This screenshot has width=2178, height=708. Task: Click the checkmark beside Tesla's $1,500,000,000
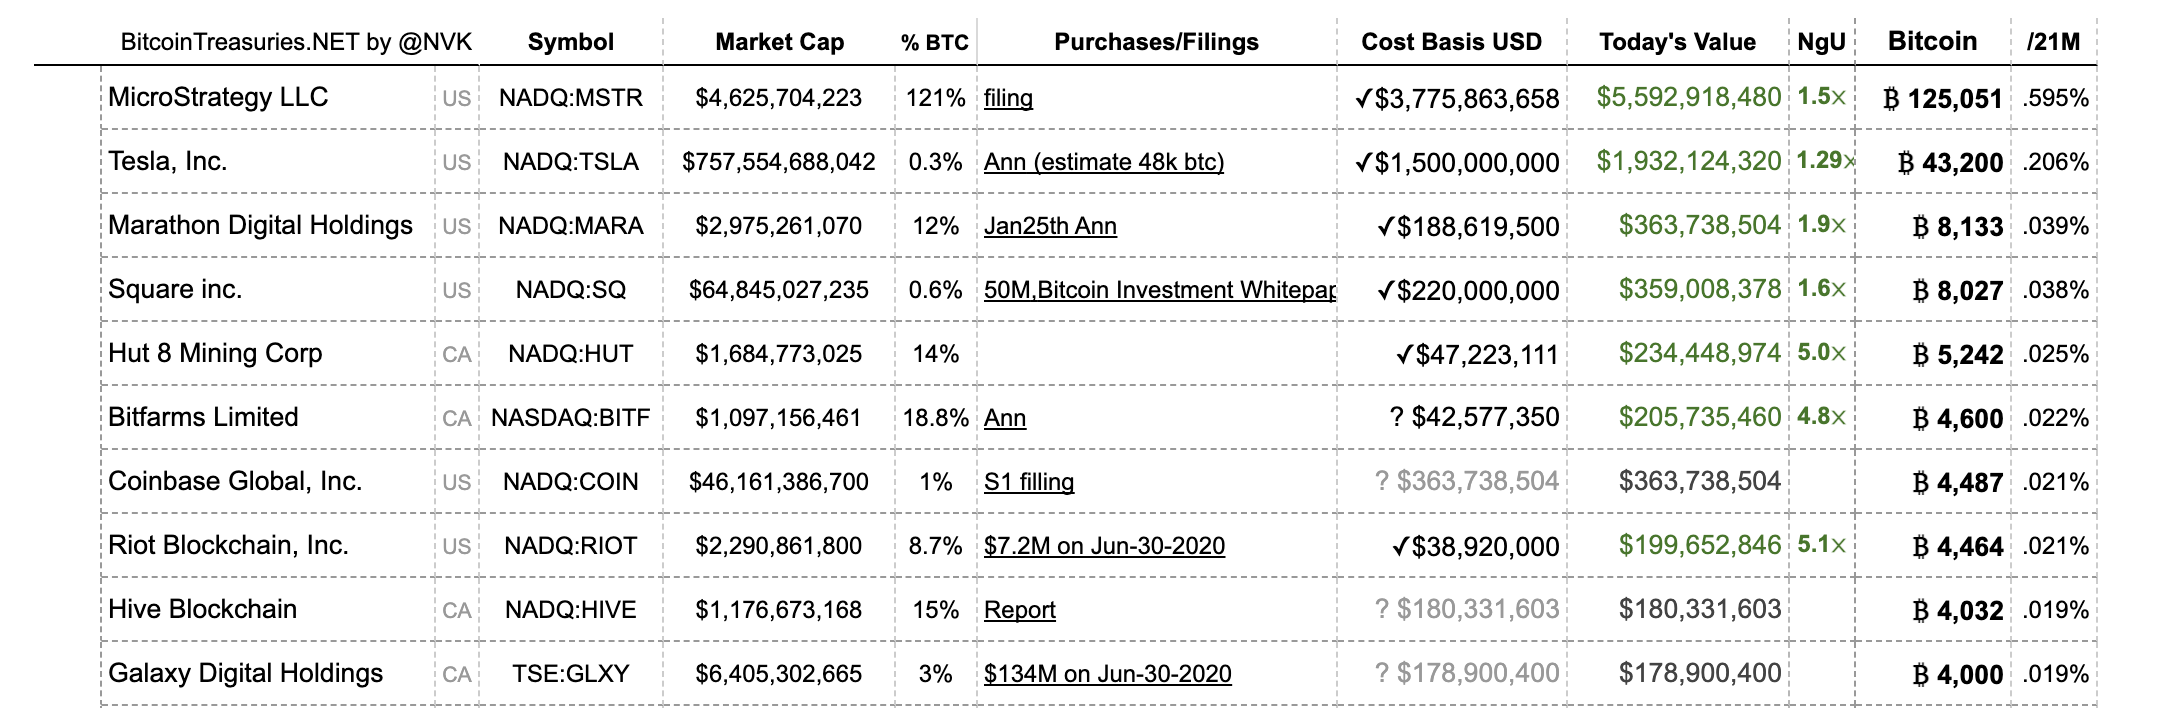click(1362, 162)
